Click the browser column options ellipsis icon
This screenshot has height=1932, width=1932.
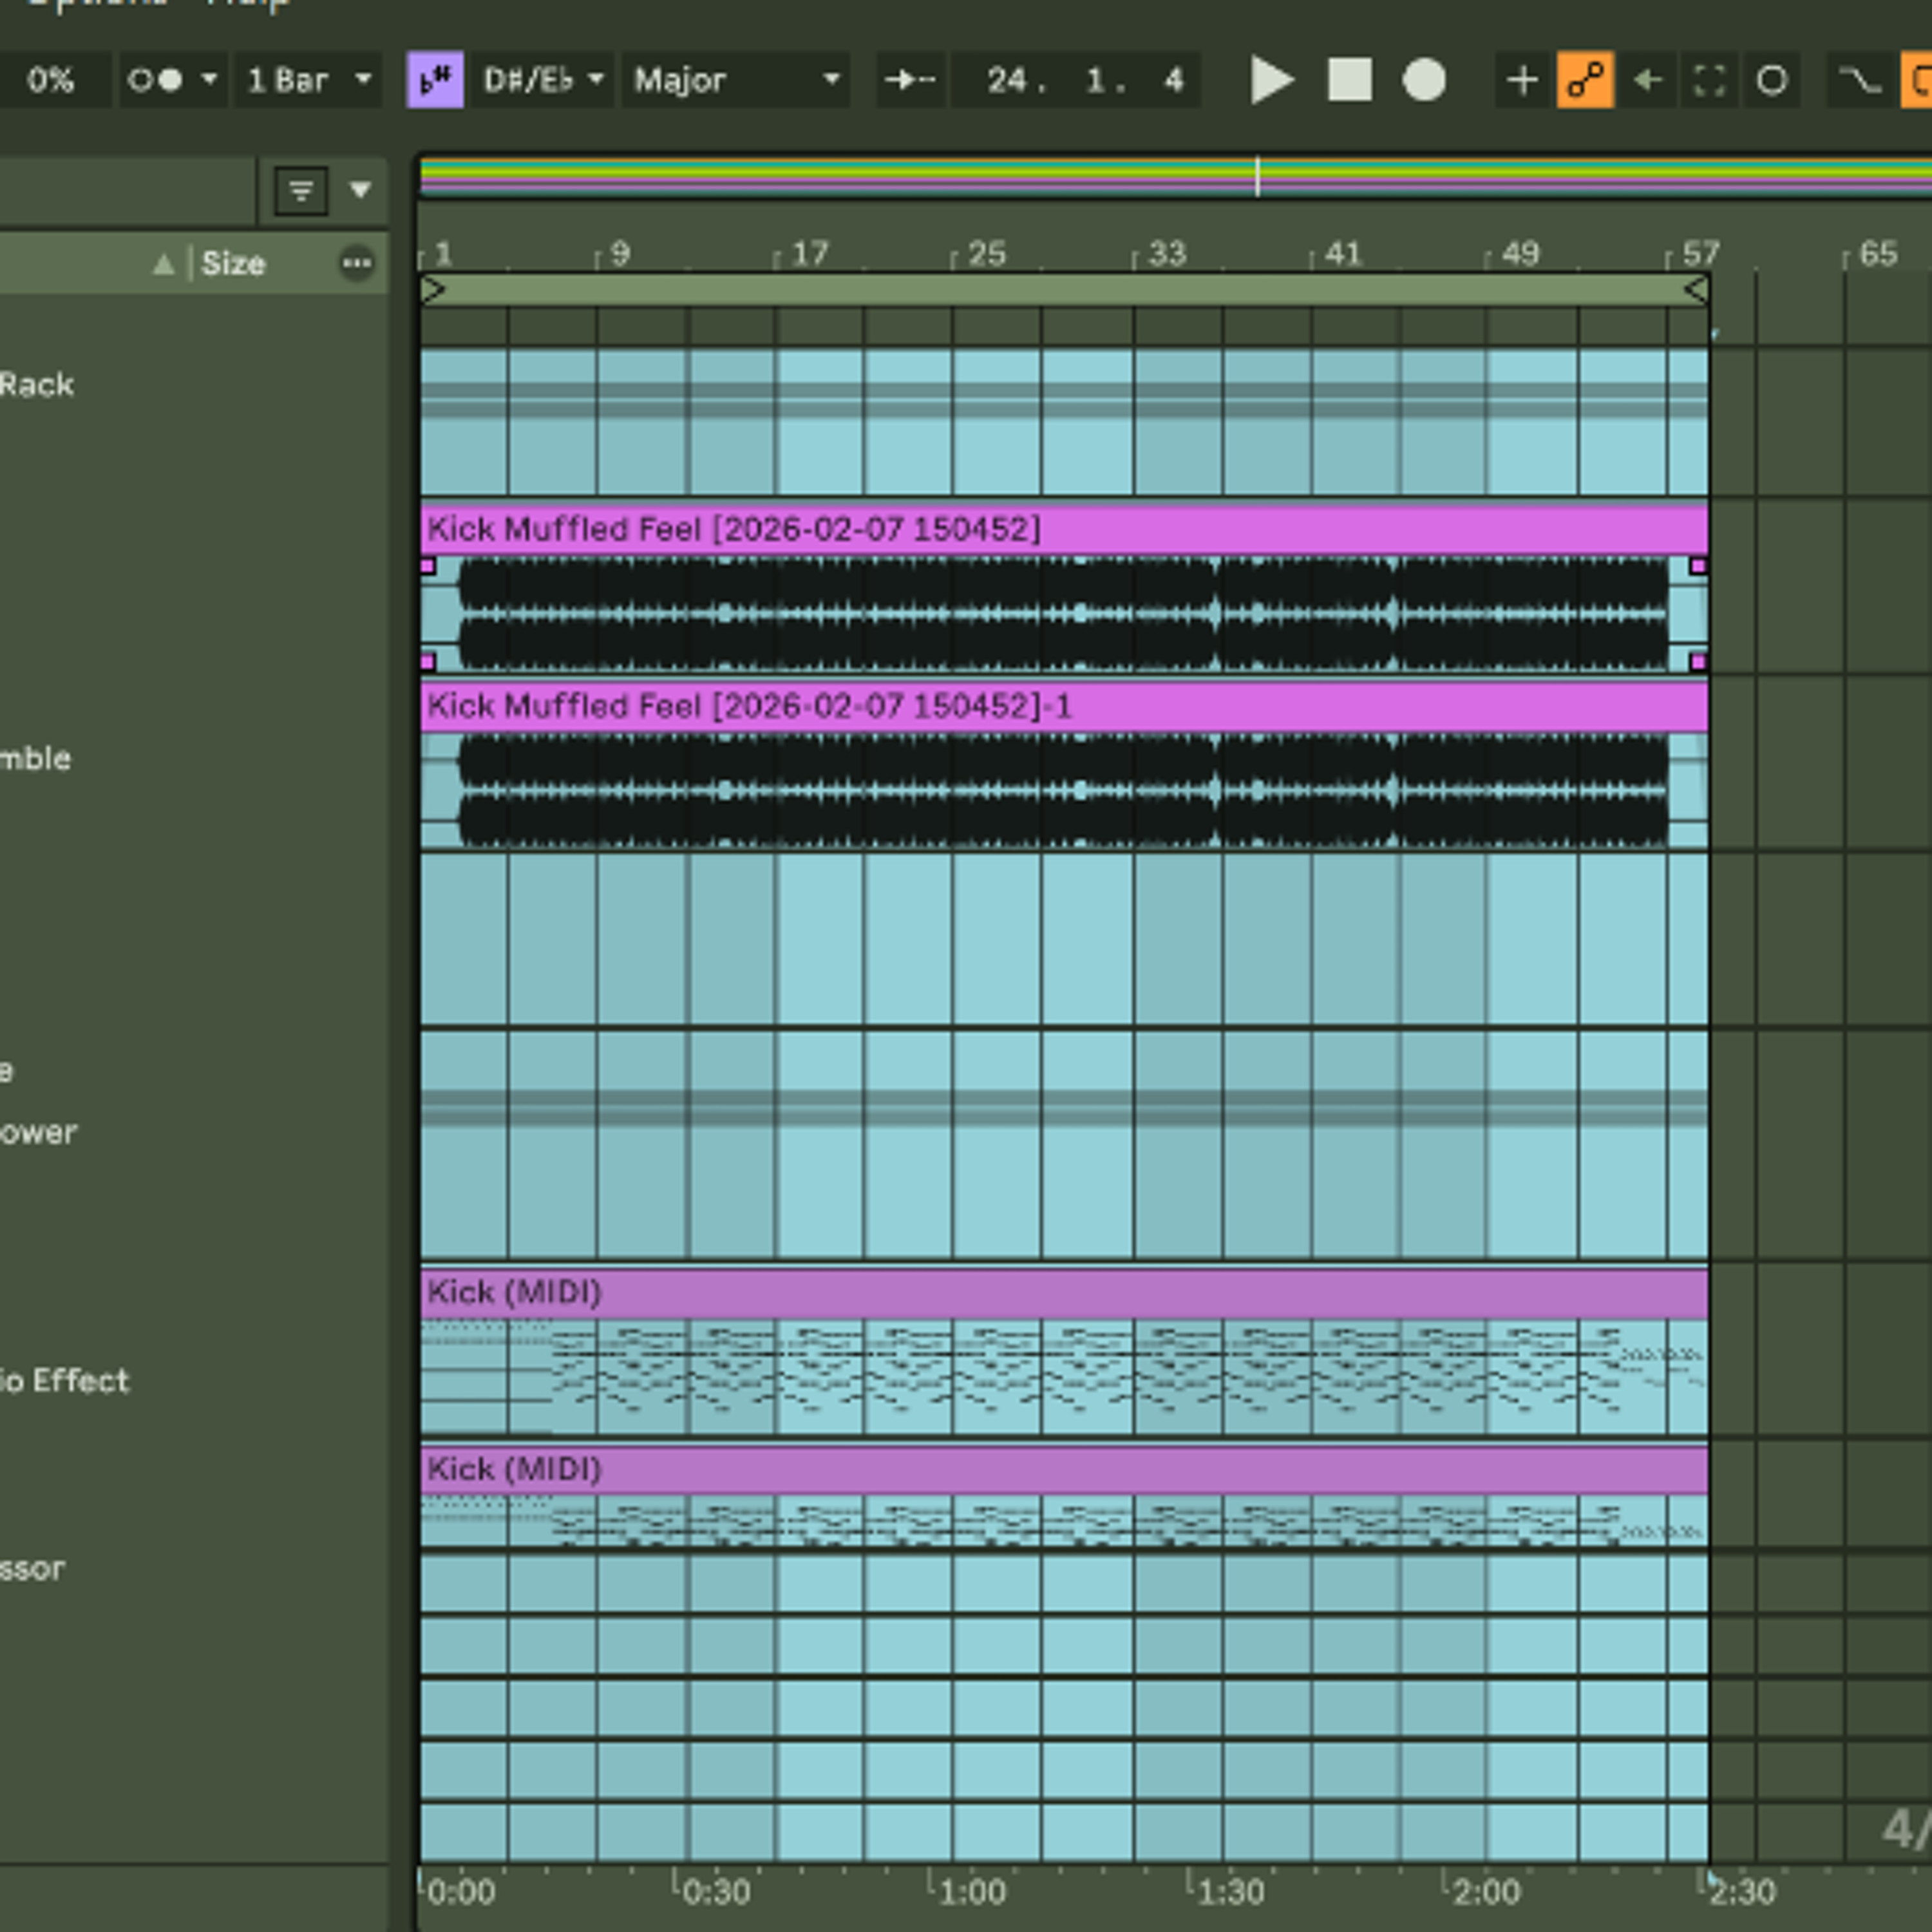pyautogui.click(x=356, y=264)
